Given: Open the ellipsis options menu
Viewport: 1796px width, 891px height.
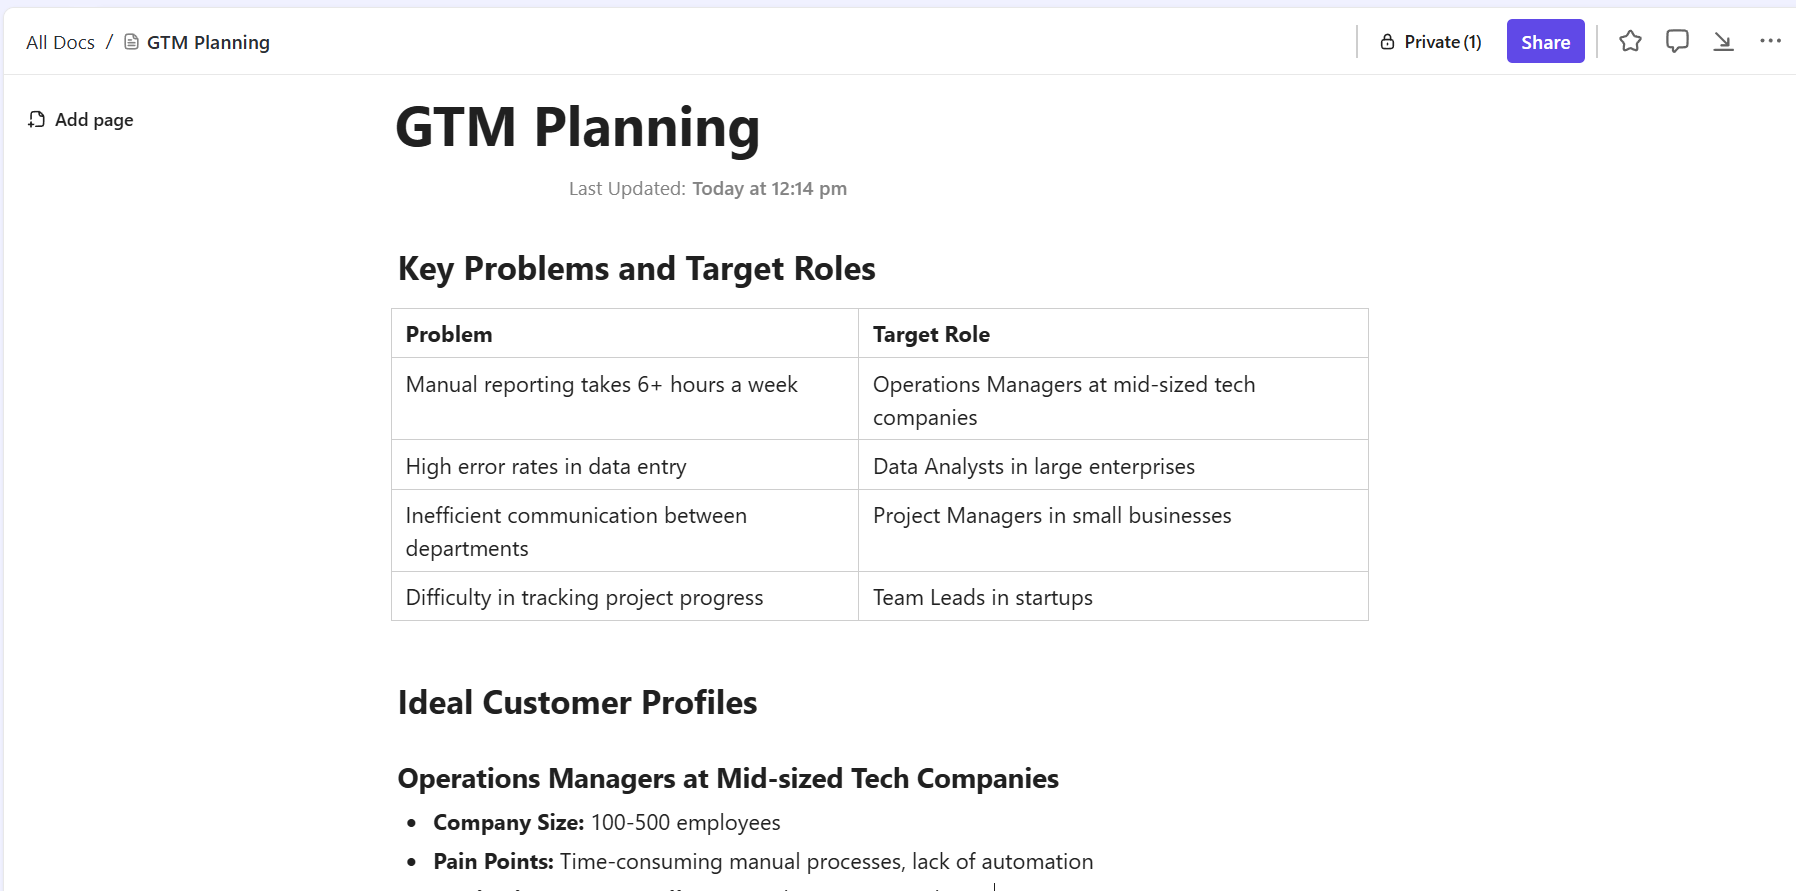Looking at the screenshot, I should 1771,41.
